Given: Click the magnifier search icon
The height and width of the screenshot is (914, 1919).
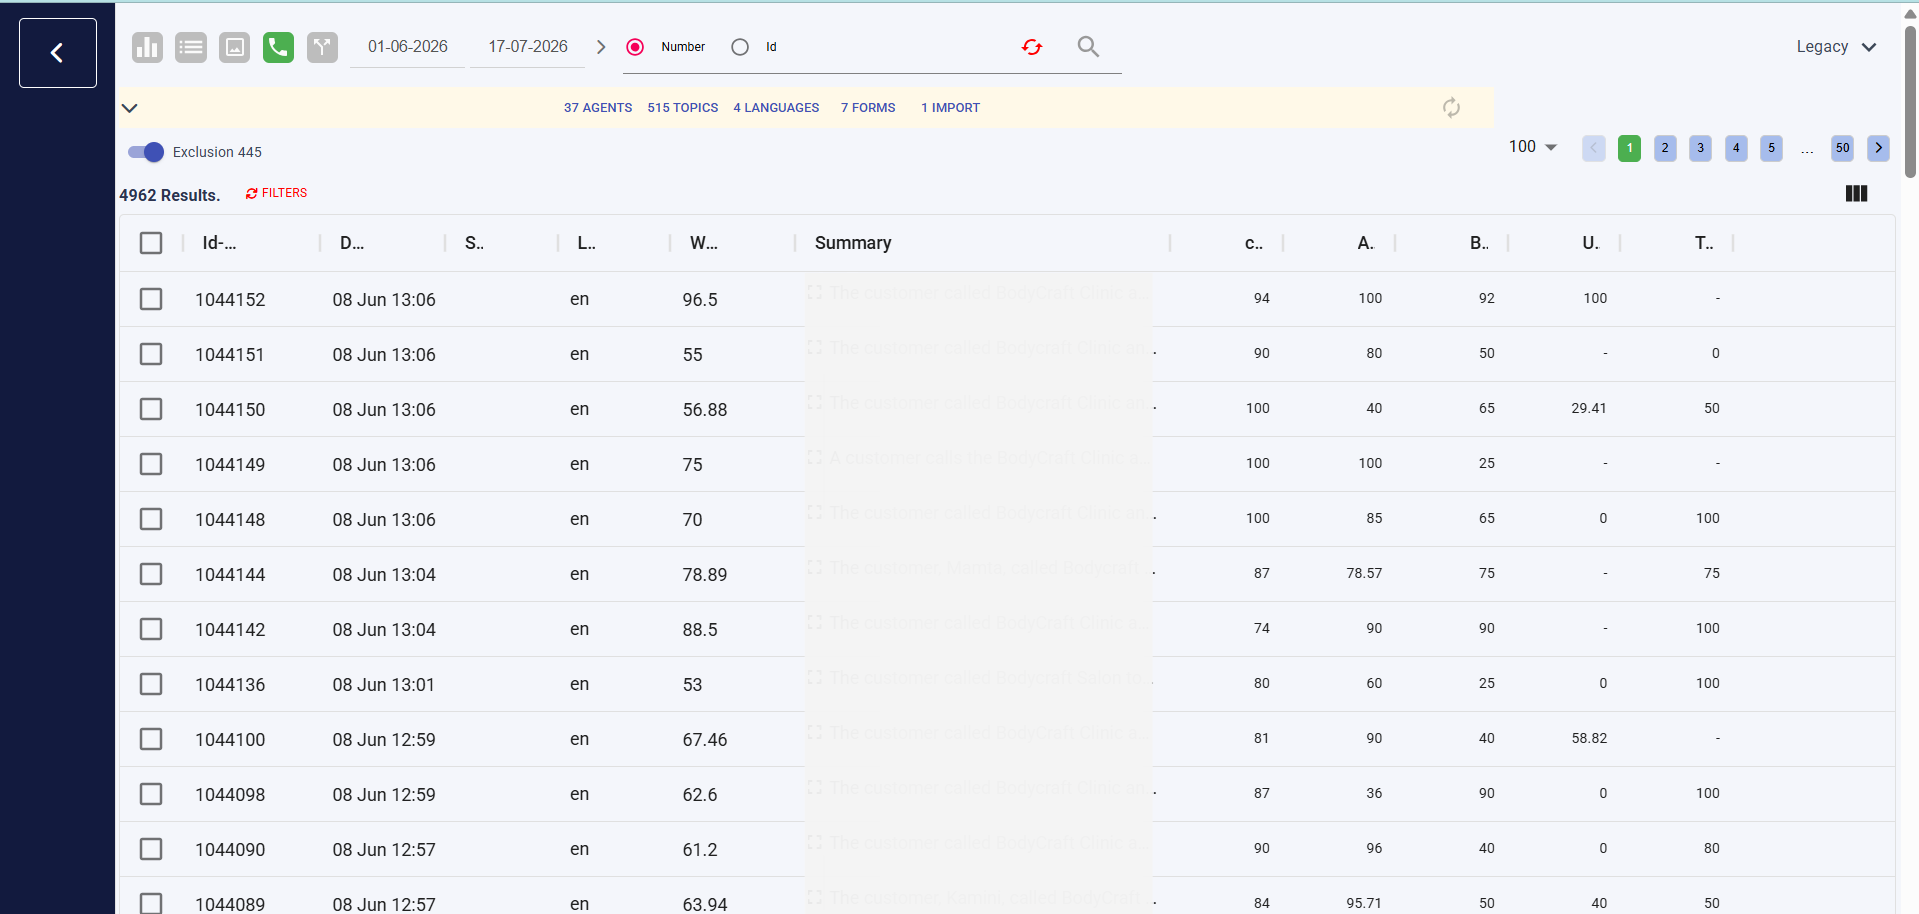Looking at the screenshot, I should tap(1088, 47).
